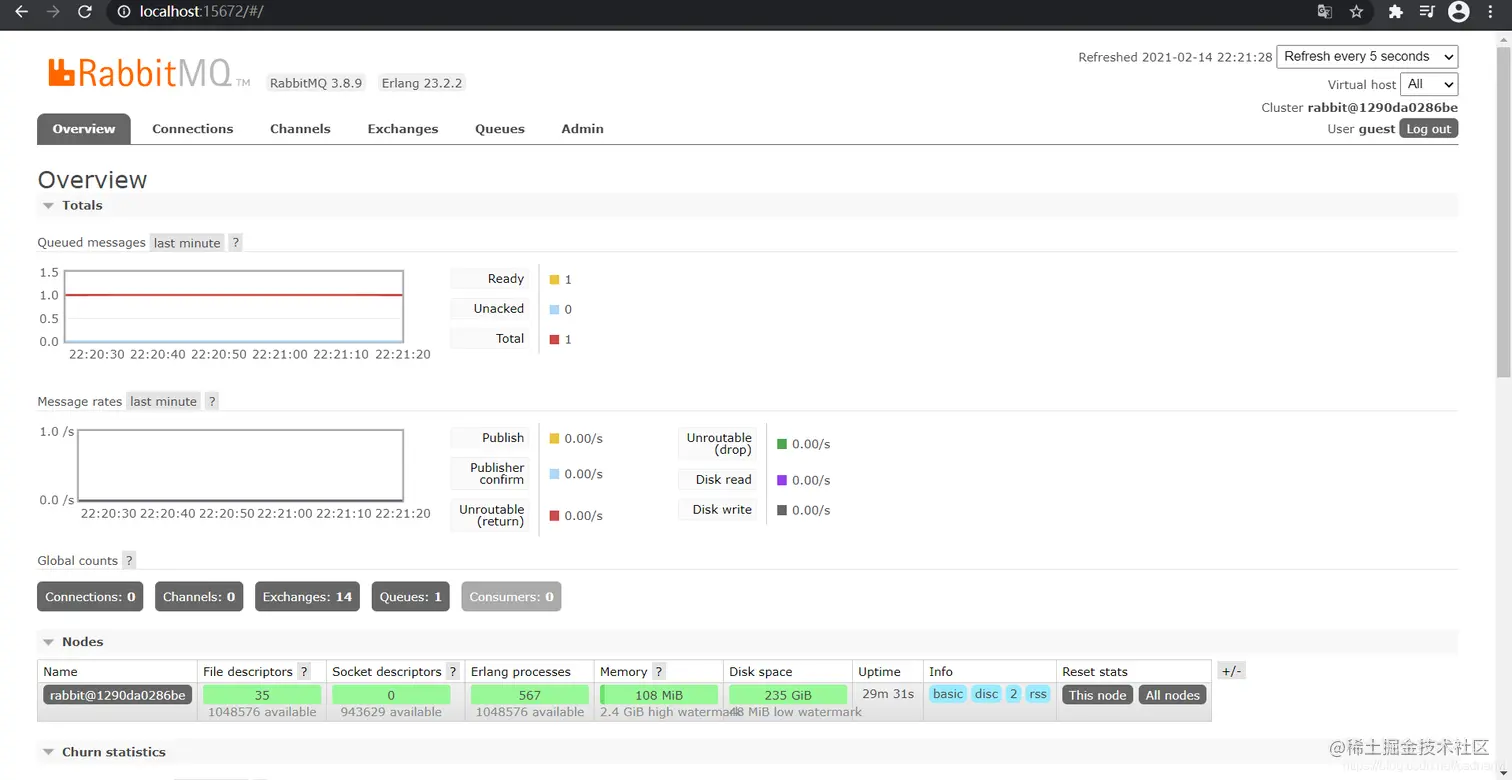
Task: Reset stats for This node
Action: point(1097,695)
